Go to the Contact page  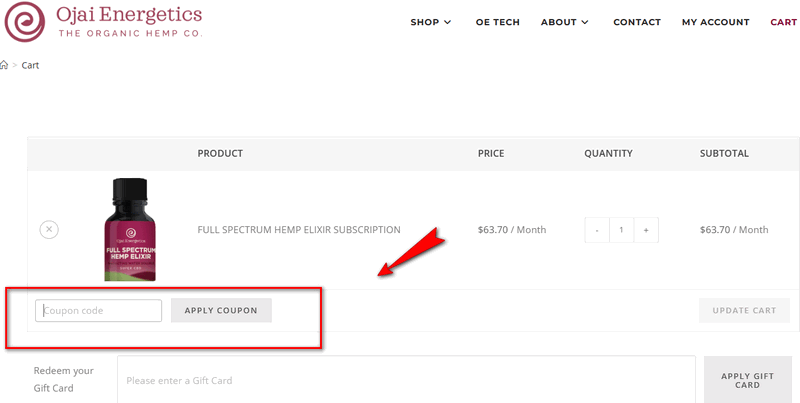(x=636, y=22)
